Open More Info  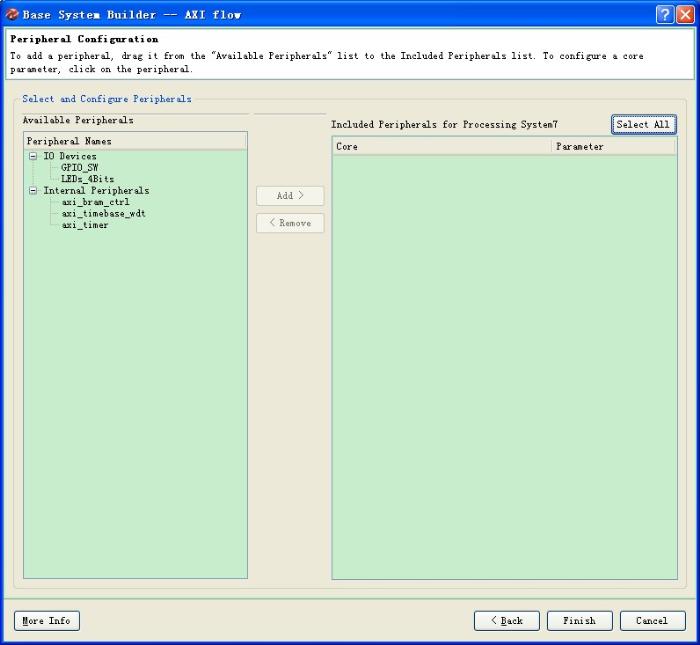pyautogui.click(x=47, y=621)
